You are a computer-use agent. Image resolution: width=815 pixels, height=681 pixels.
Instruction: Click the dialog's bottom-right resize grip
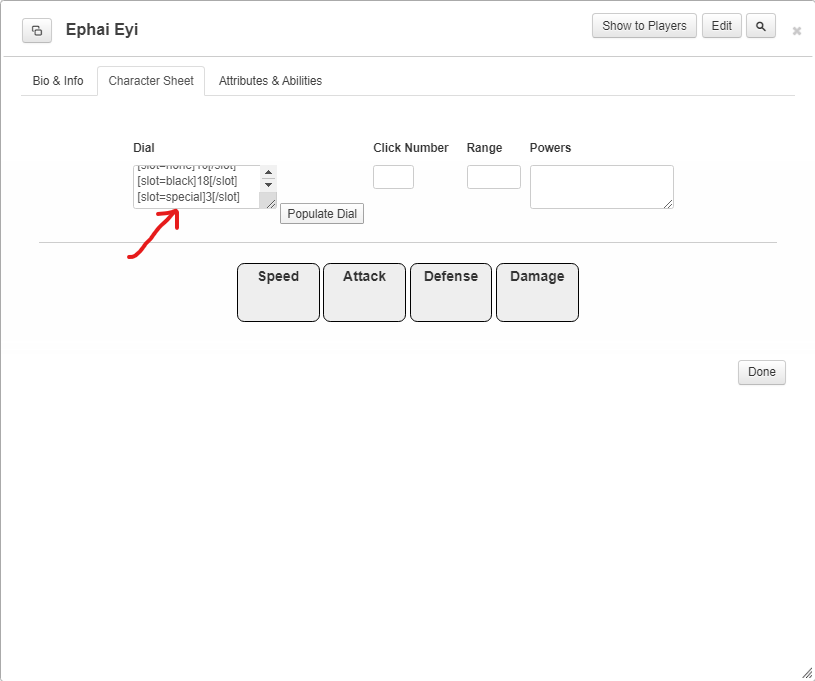click(807, 674)
